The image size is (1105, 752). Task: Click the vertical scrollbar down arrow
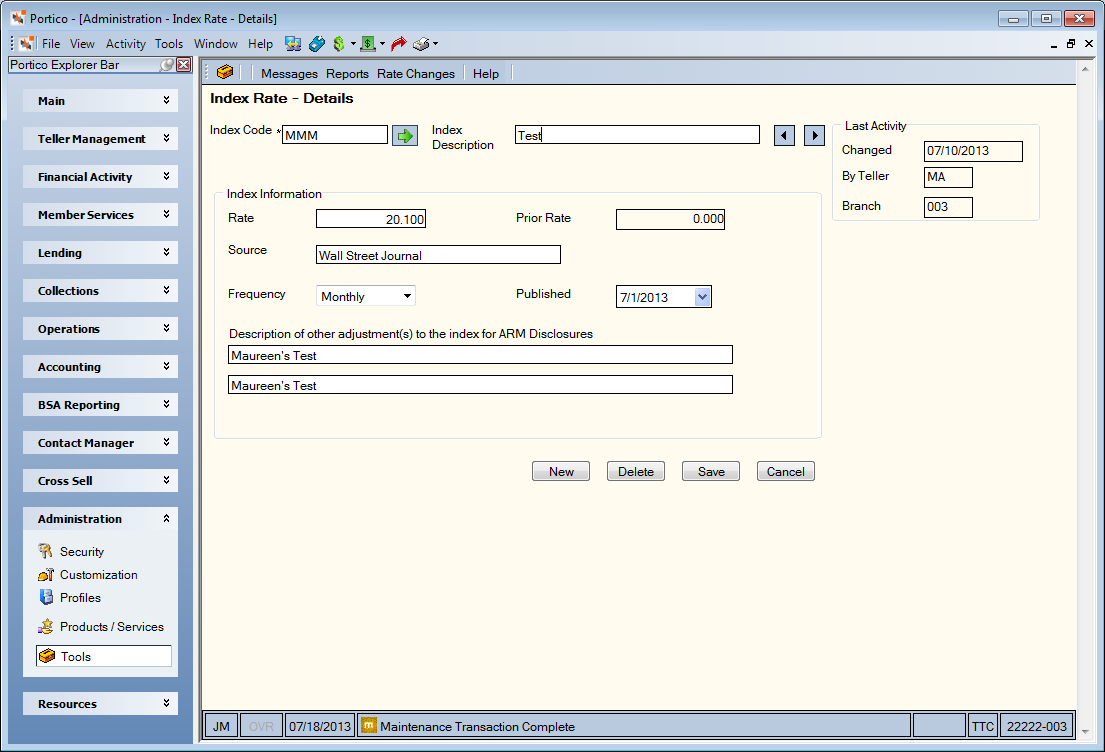1085,732
